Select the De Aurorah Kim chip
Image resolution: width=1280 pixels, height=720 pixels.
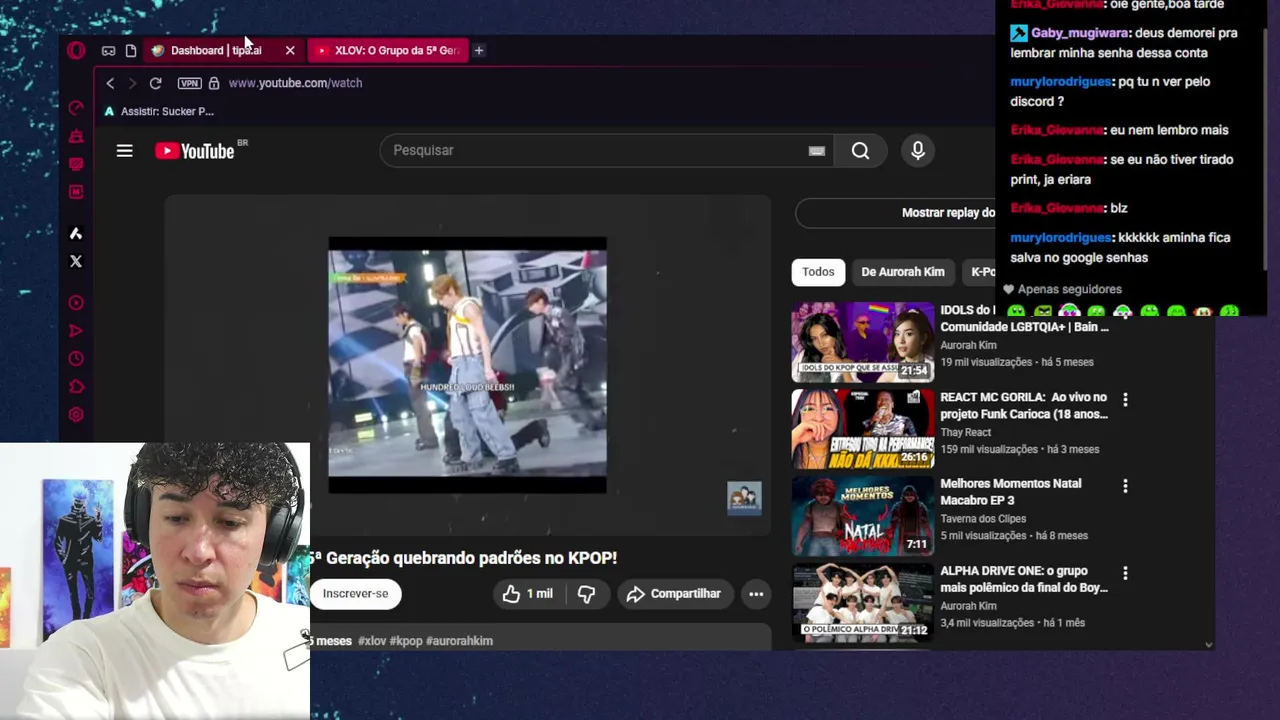click(903, 272)
